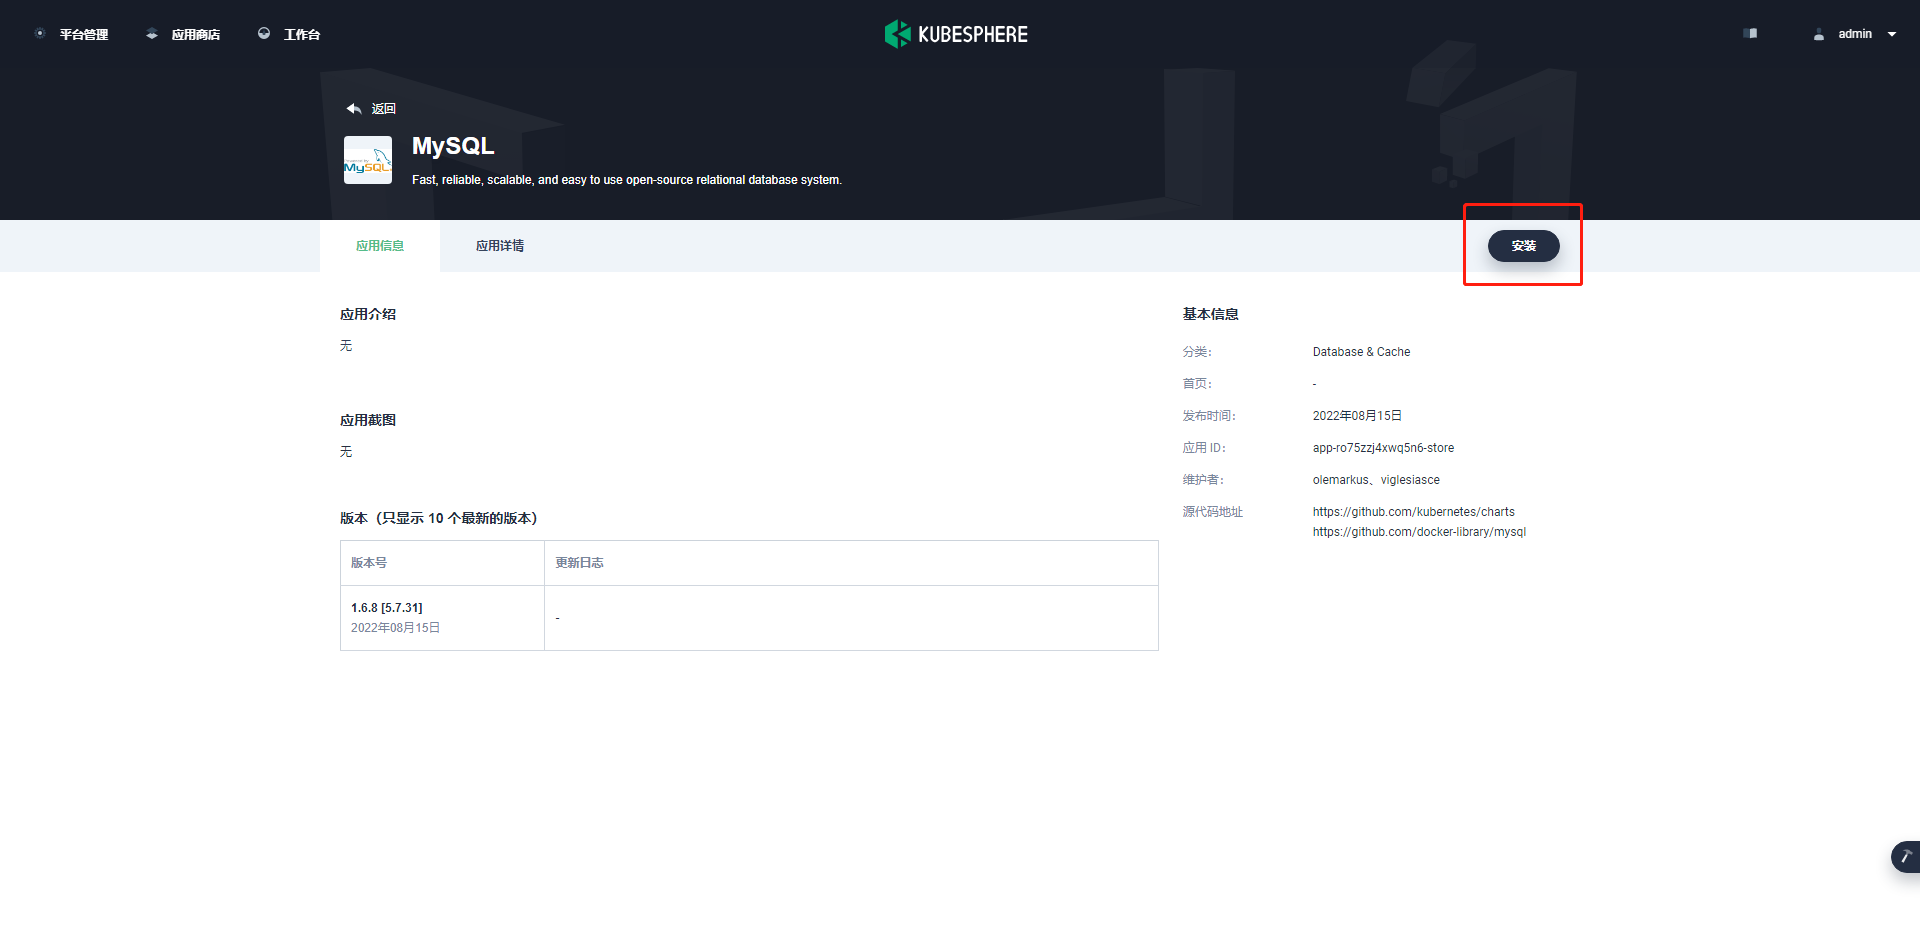Switch to the 应用详情 tab
Screen dimensions: 1920x937
coord(500,246)
